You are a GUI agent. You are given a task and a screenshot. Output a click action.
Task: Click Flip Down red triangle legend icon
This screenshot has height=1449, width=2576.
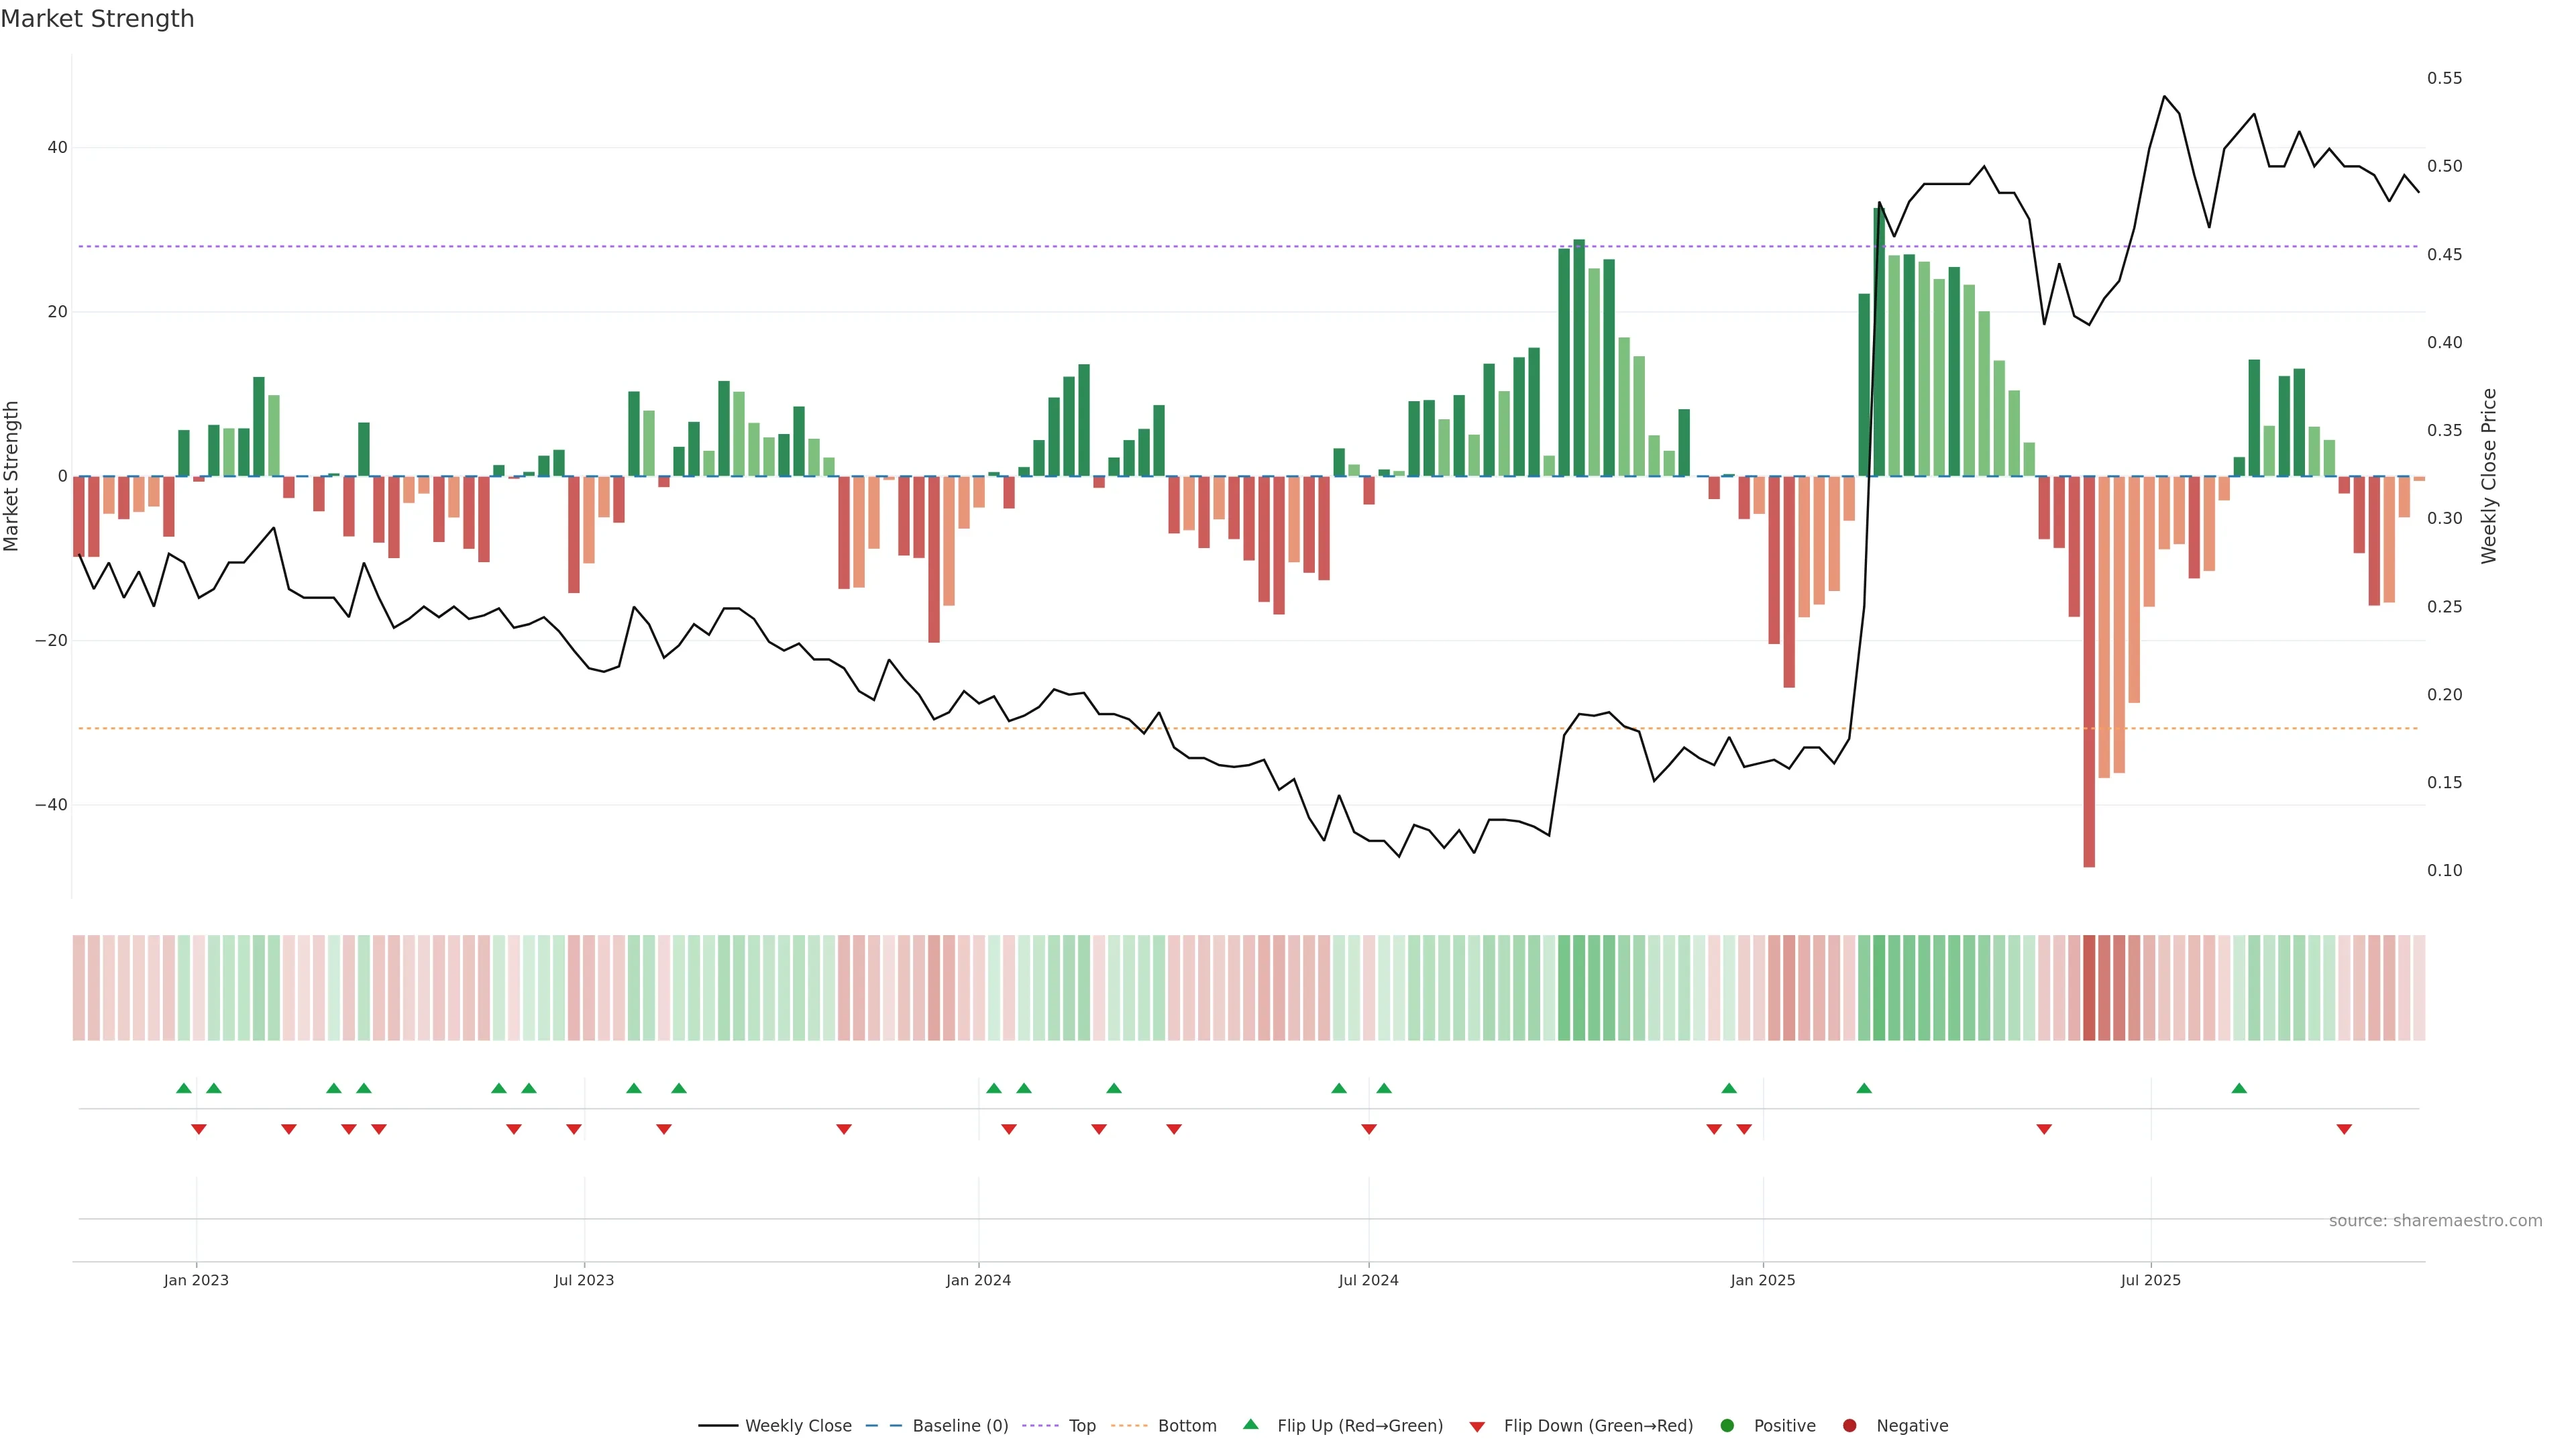point(1477,1427)
